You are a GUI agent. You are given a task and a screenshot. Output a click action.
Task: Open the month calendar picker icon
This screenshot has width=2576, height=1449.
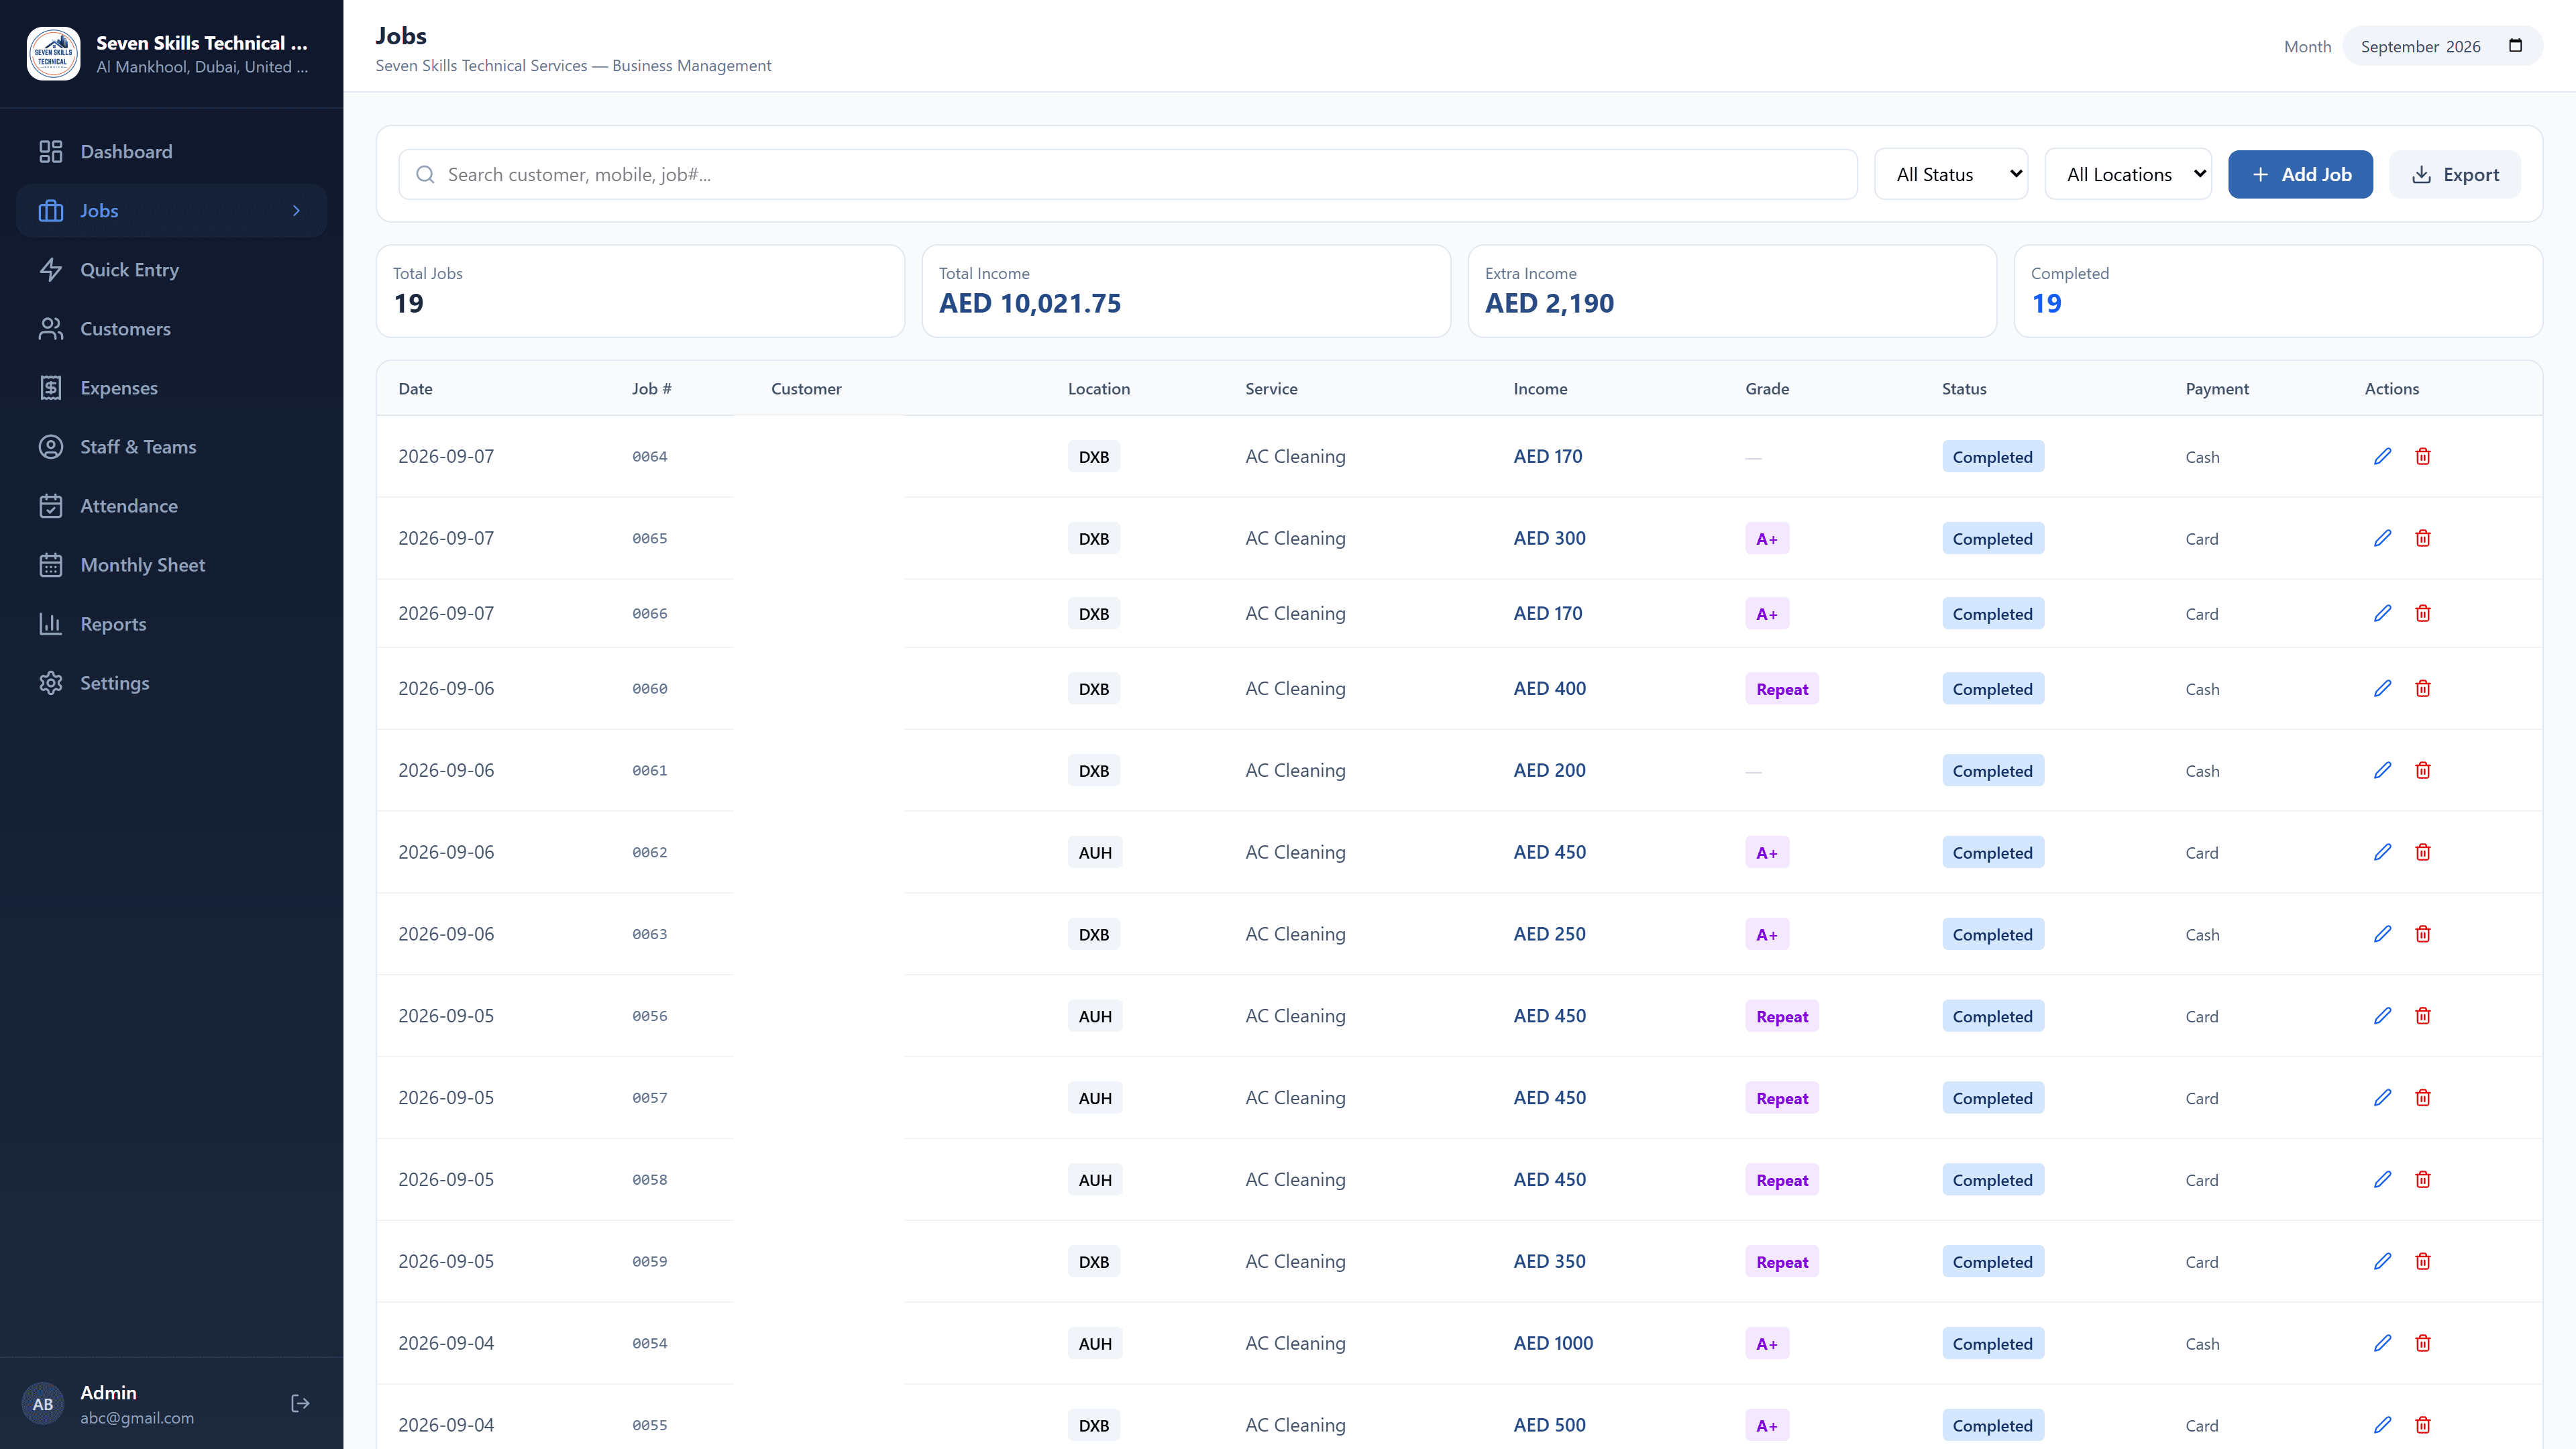[x=2516, y=46]
